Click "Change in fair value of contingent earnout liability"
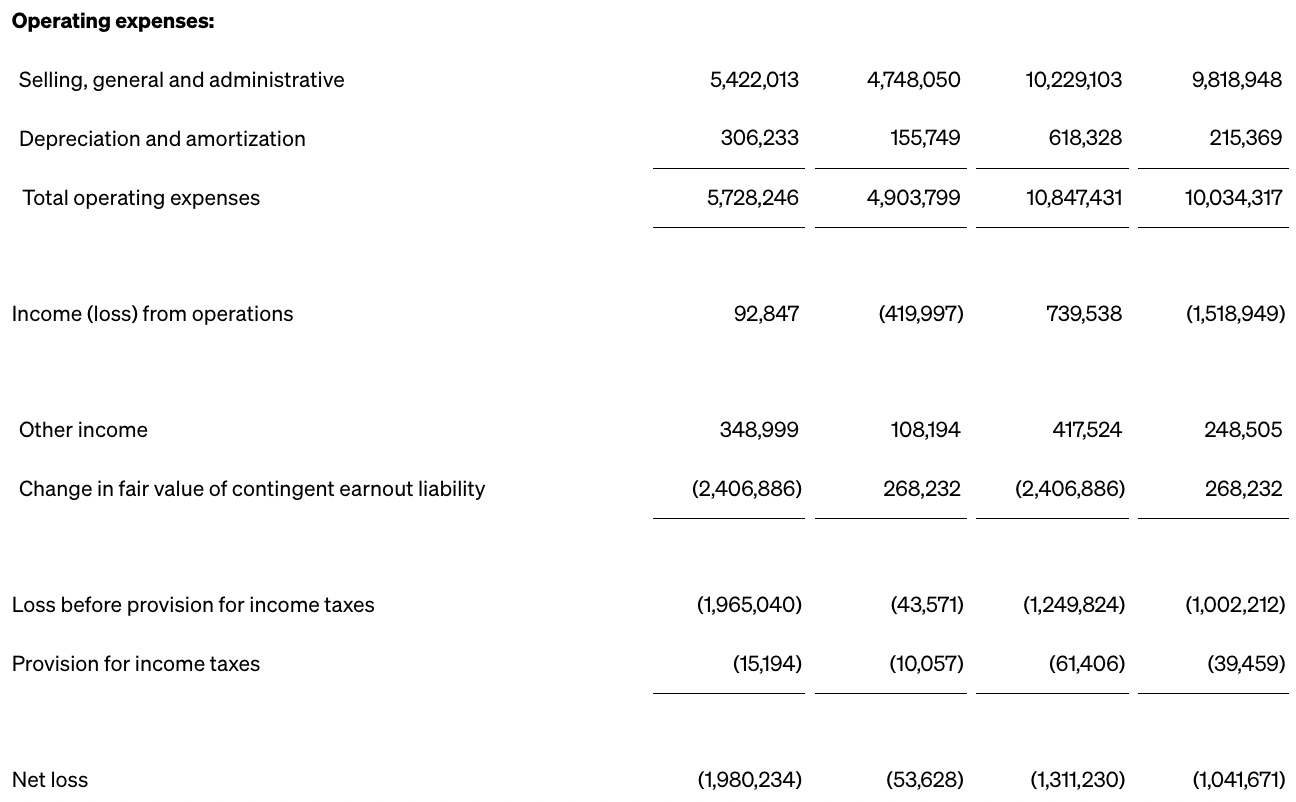Viewport: 1296px width, 802px height. 252,489
